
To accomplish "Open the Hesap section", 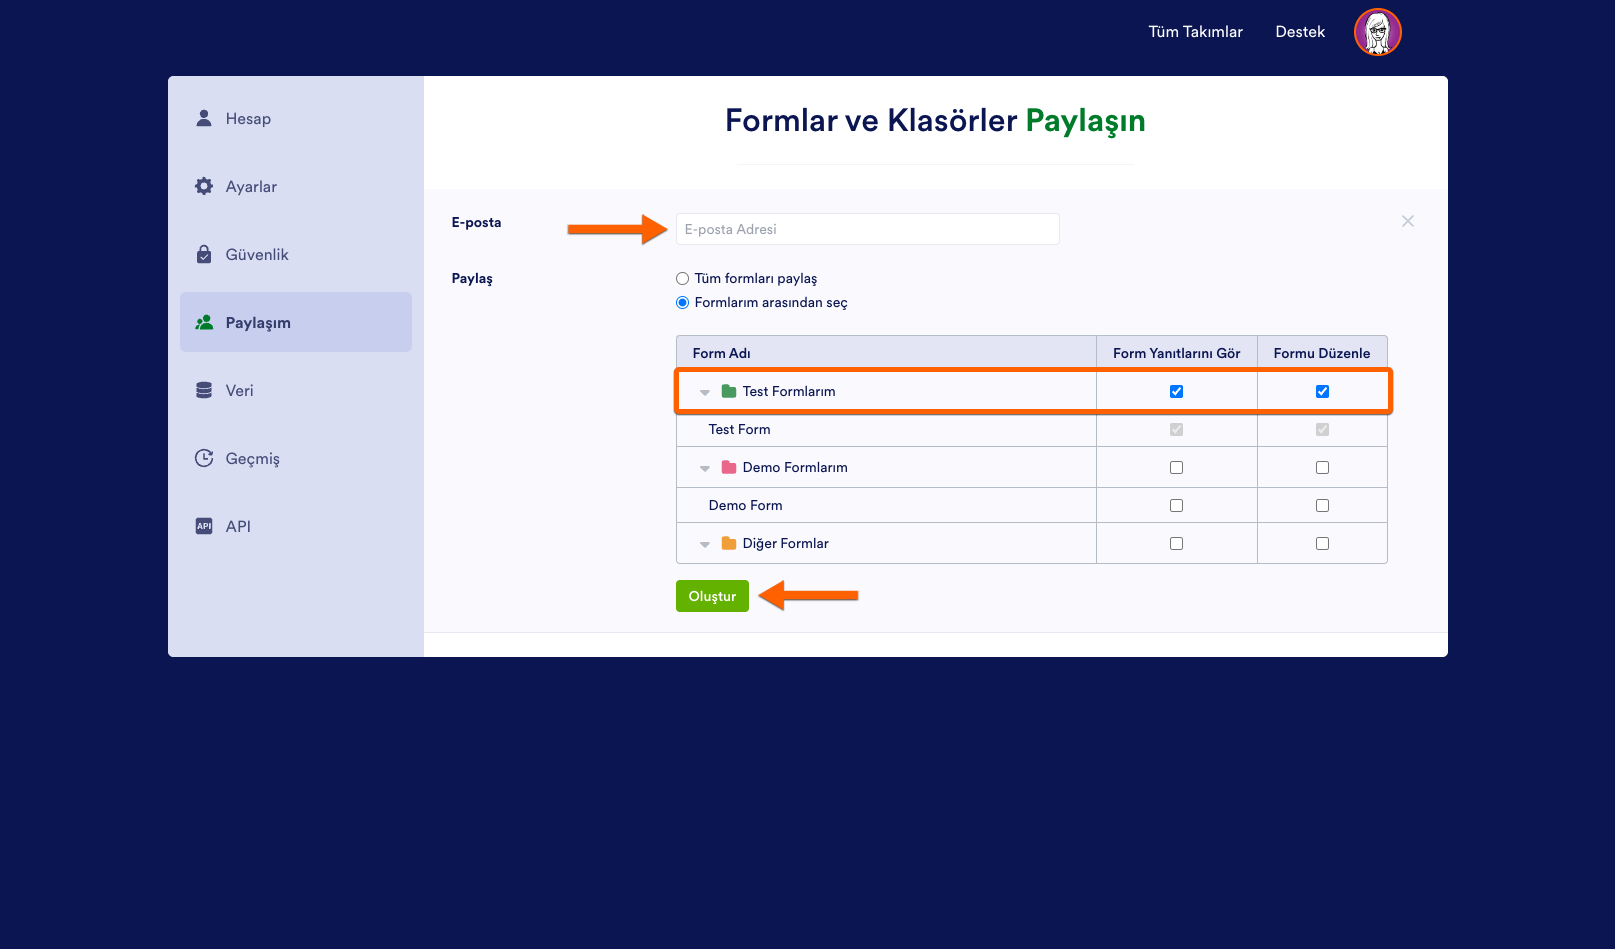I will pyautogui.click(x=296, y=118).
